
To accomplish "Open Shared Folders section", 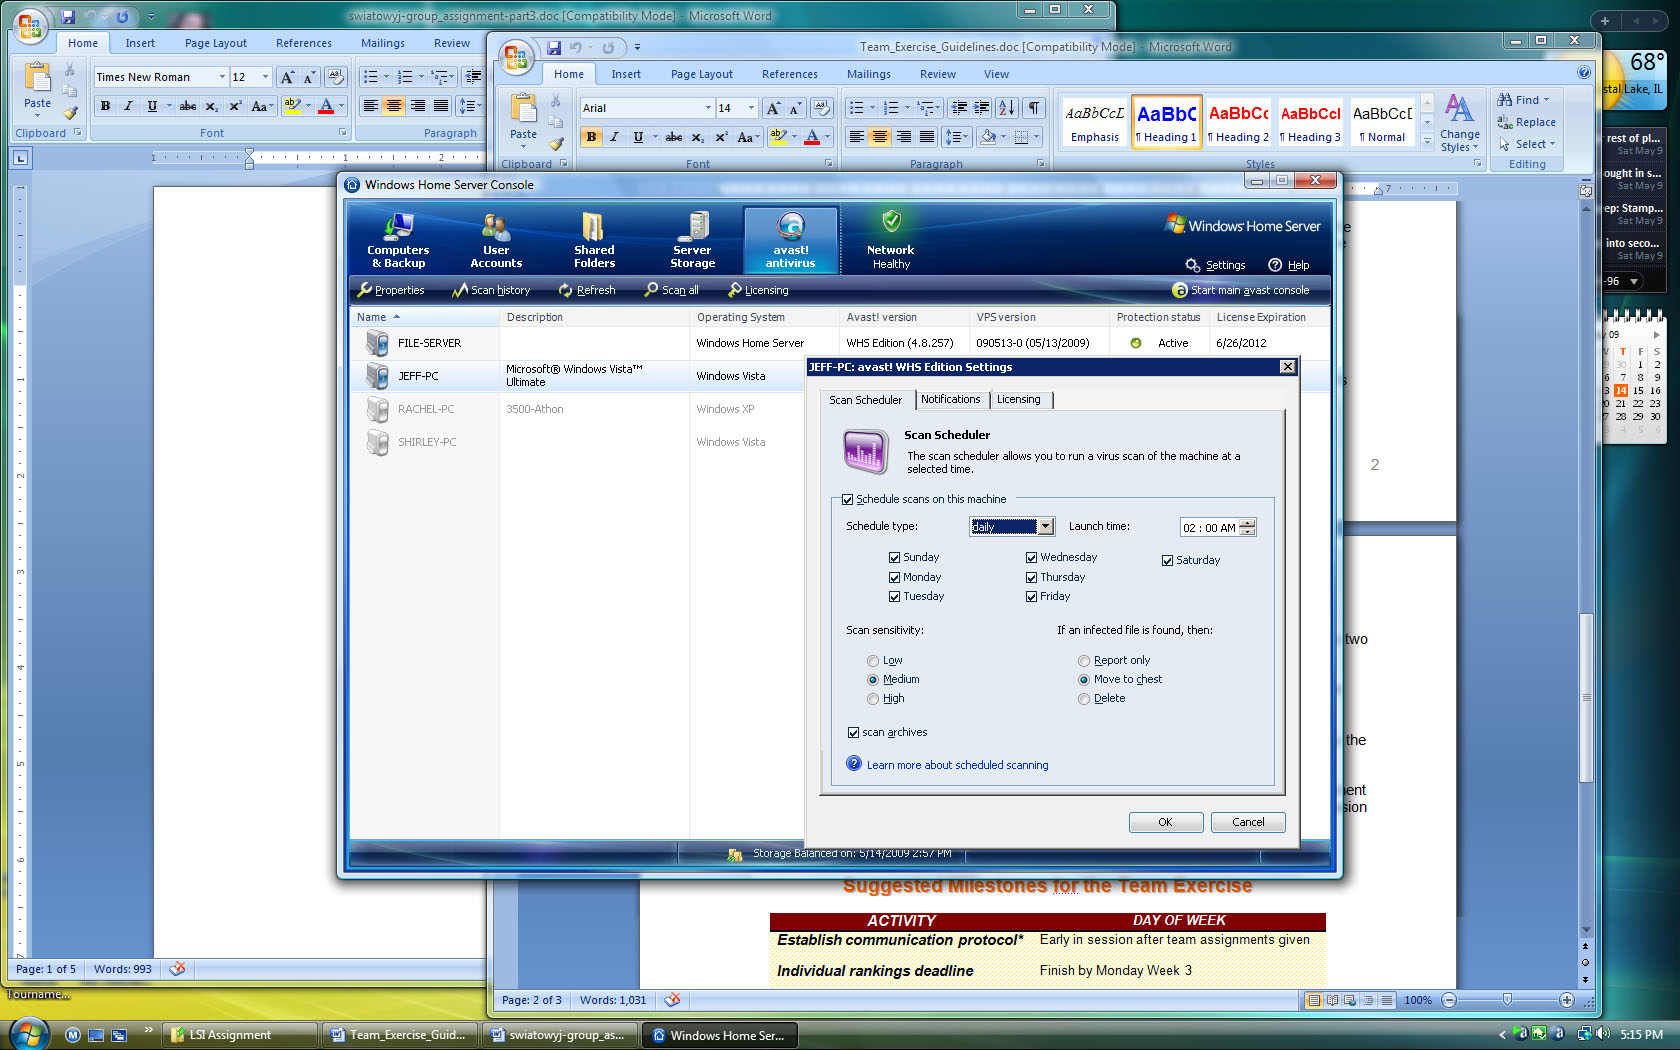I will coord(594,241).
